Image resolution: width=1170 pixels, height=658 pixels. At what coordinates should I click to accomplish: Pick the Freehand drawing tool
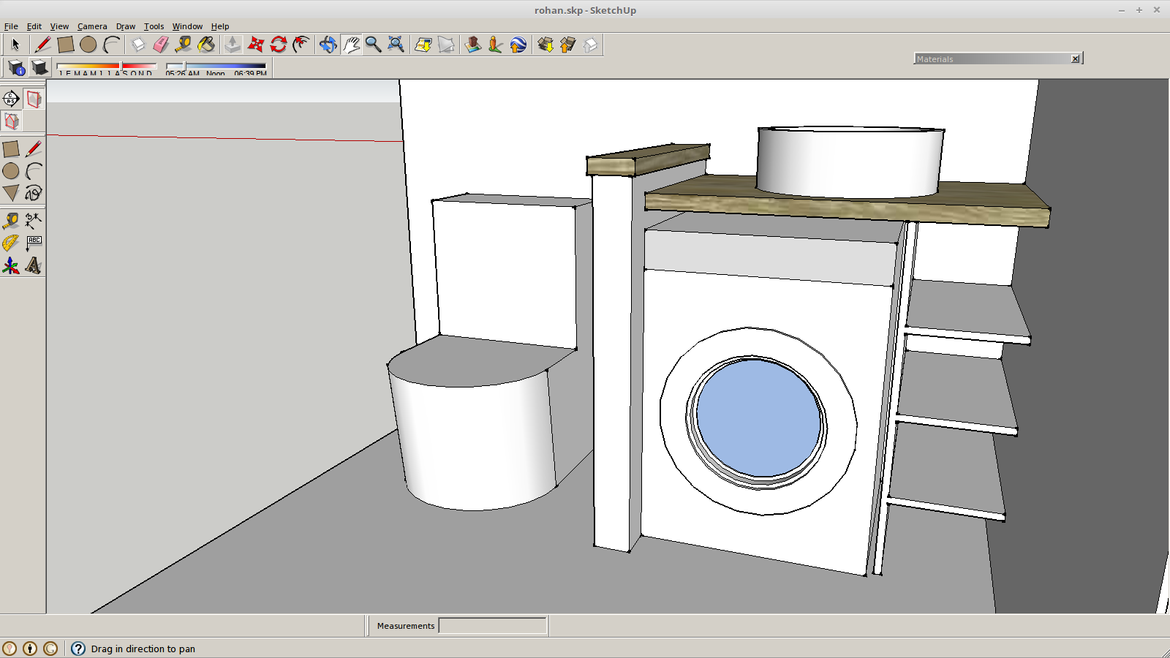pyautogui.click(x=33, y=193)
